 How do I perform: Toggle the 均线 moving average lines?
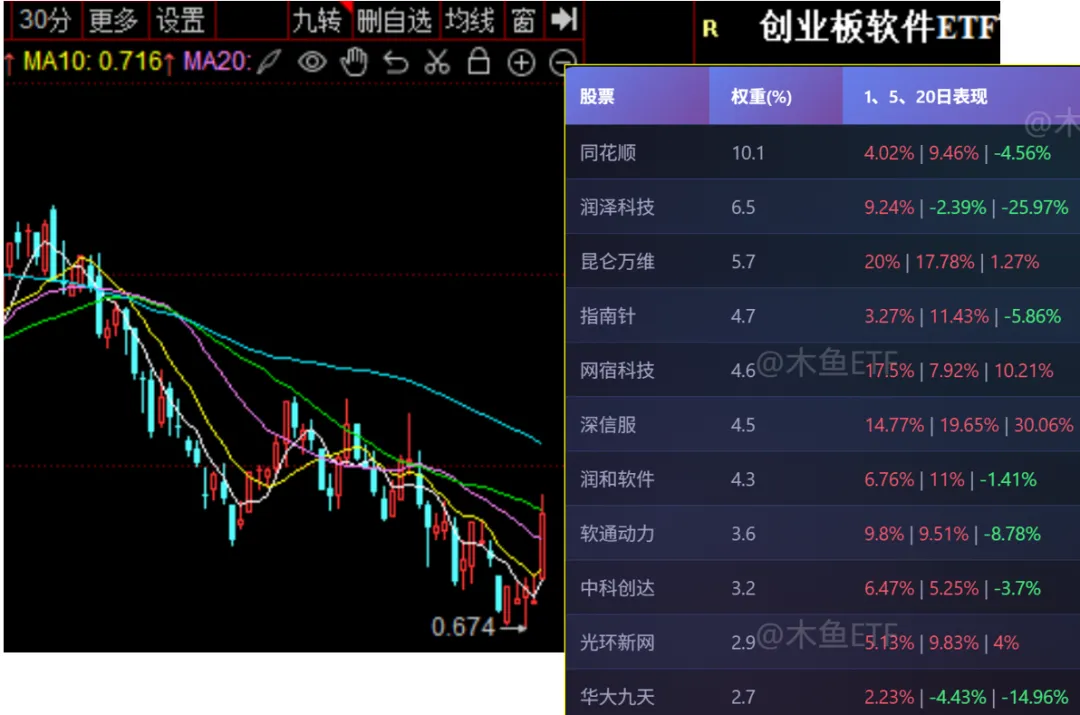click(x=469, y=21)
